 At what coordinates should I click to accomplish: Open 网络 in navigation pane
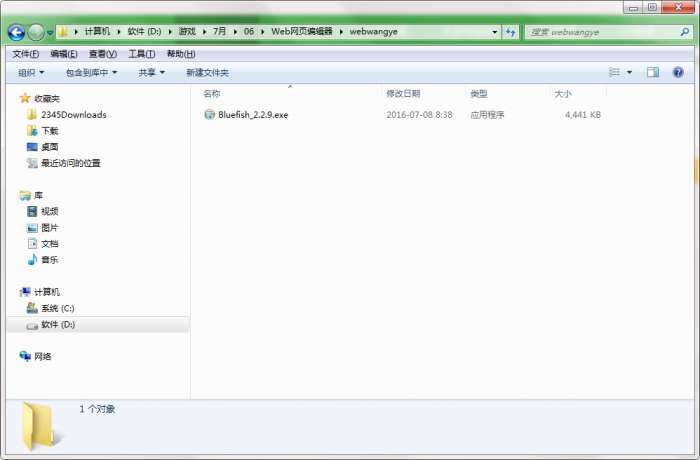click(43, 356)
